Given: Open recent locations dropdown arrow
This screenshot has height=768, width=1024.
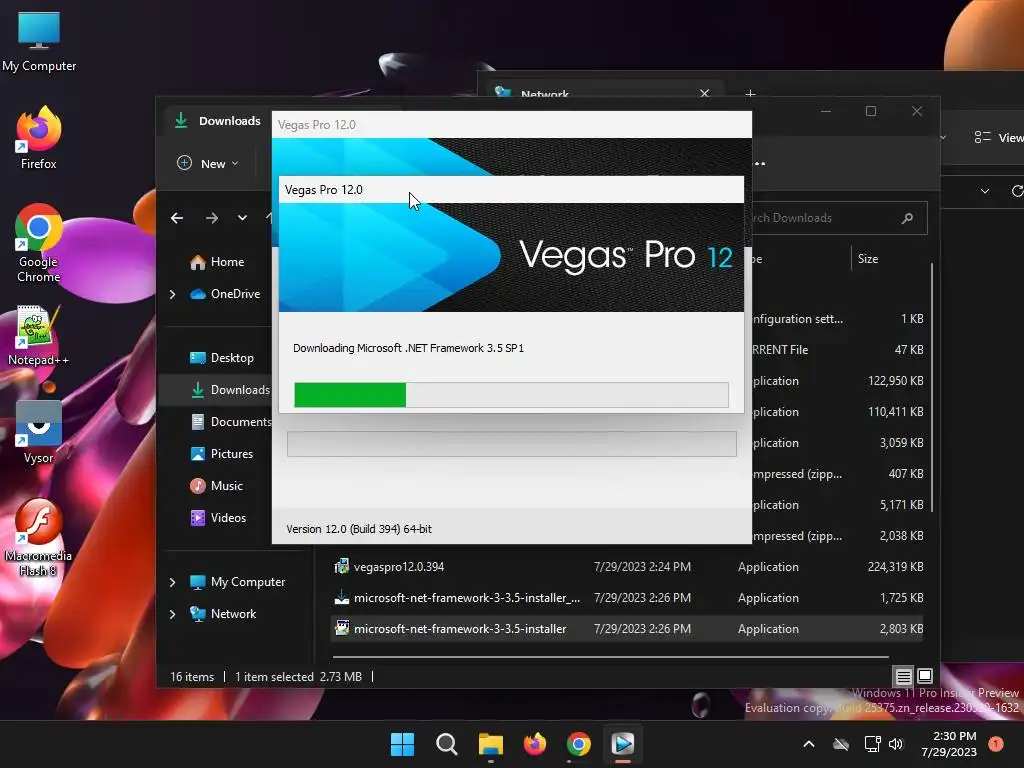Looking at the screenshot, I should coord(242,218).
